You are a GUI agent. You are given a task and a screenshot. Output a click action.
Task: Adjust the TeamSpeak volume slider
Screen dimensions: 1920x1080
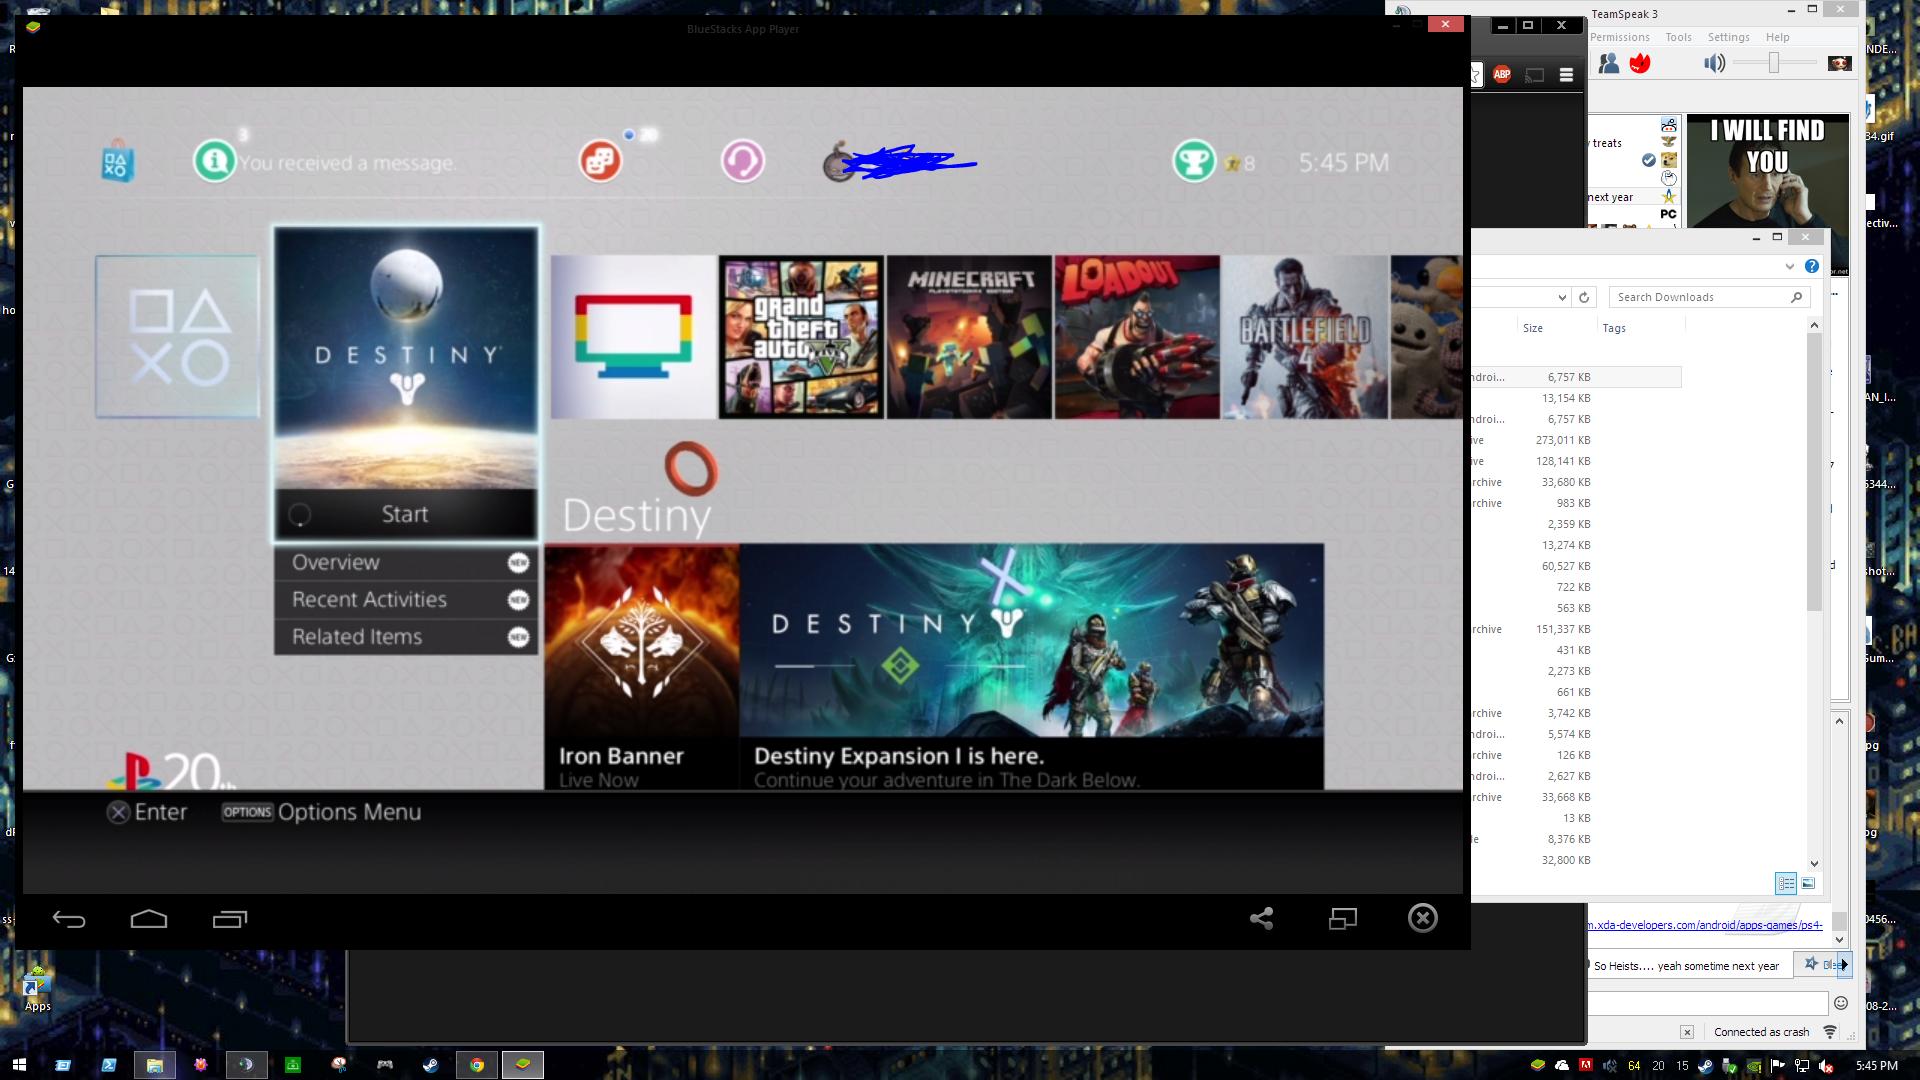1774,63
